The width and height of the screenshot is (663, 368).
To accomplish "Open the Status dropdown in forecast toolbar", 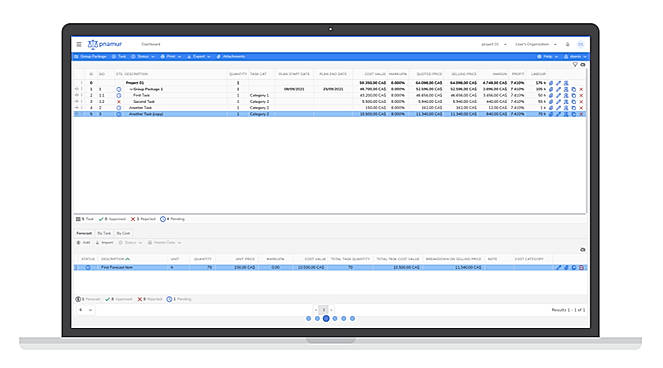I will pos(130,243).
